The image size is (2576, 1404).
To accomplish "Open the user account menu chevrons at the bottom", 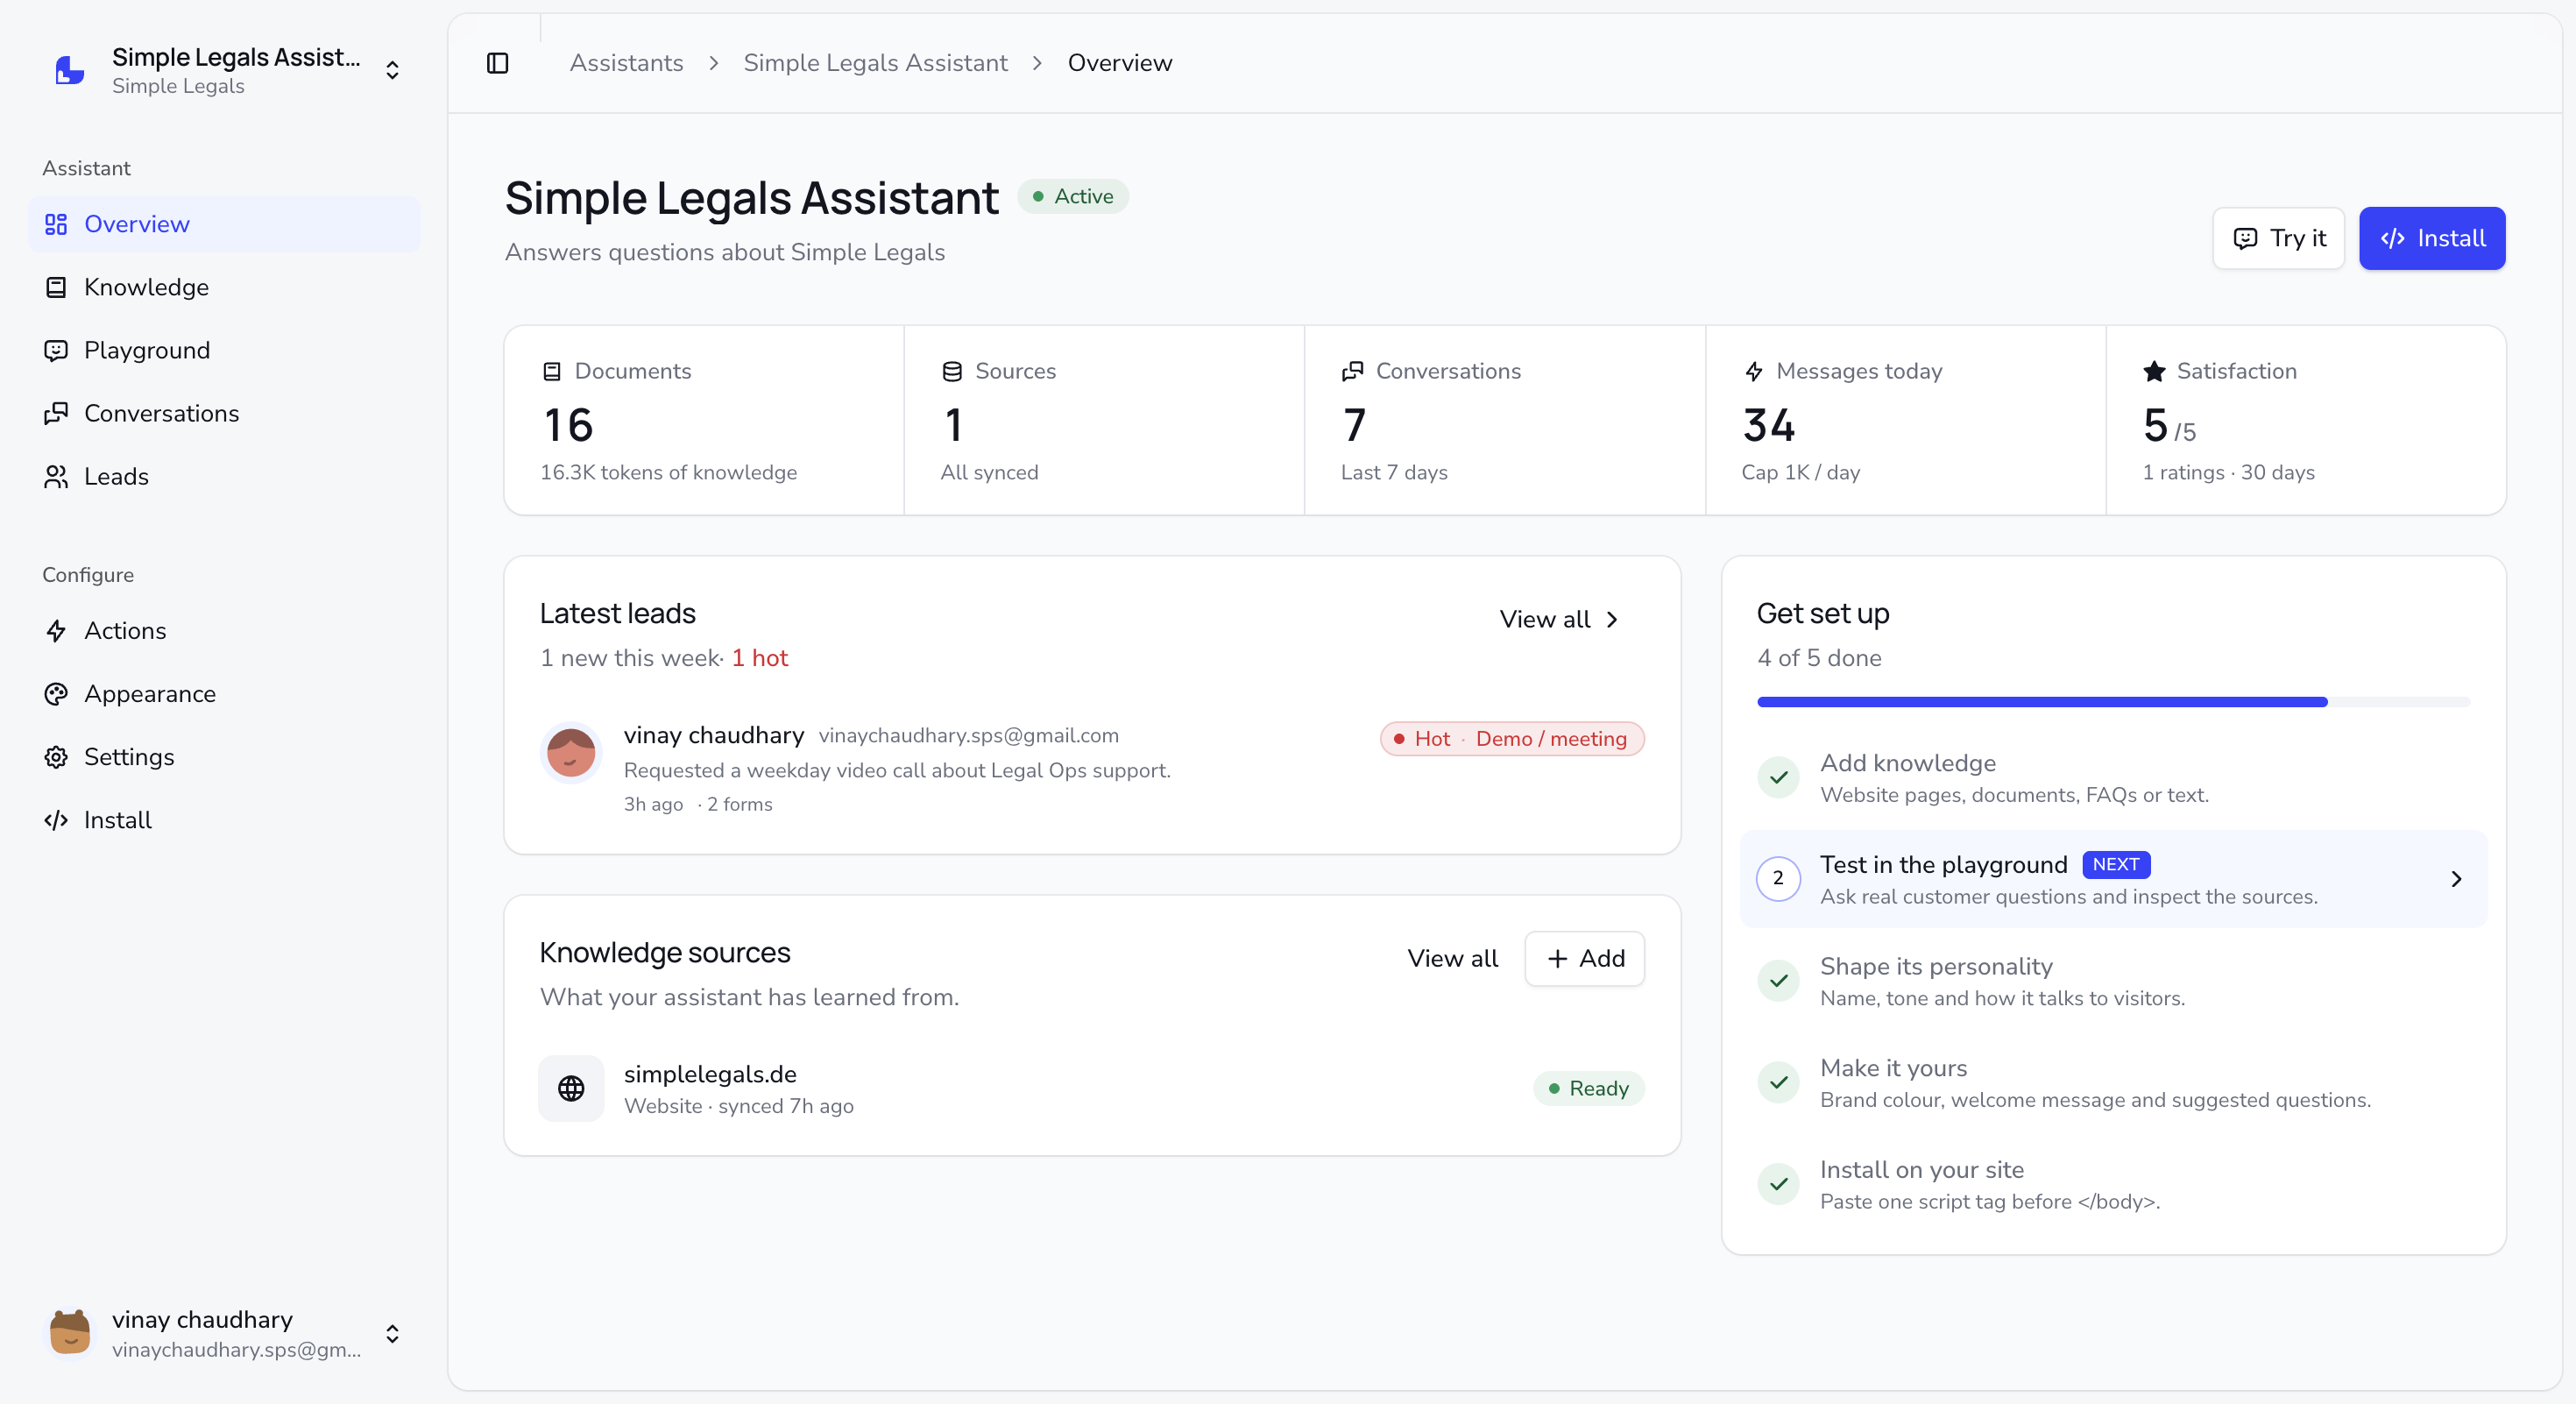I will click(x=392, y=1334).
